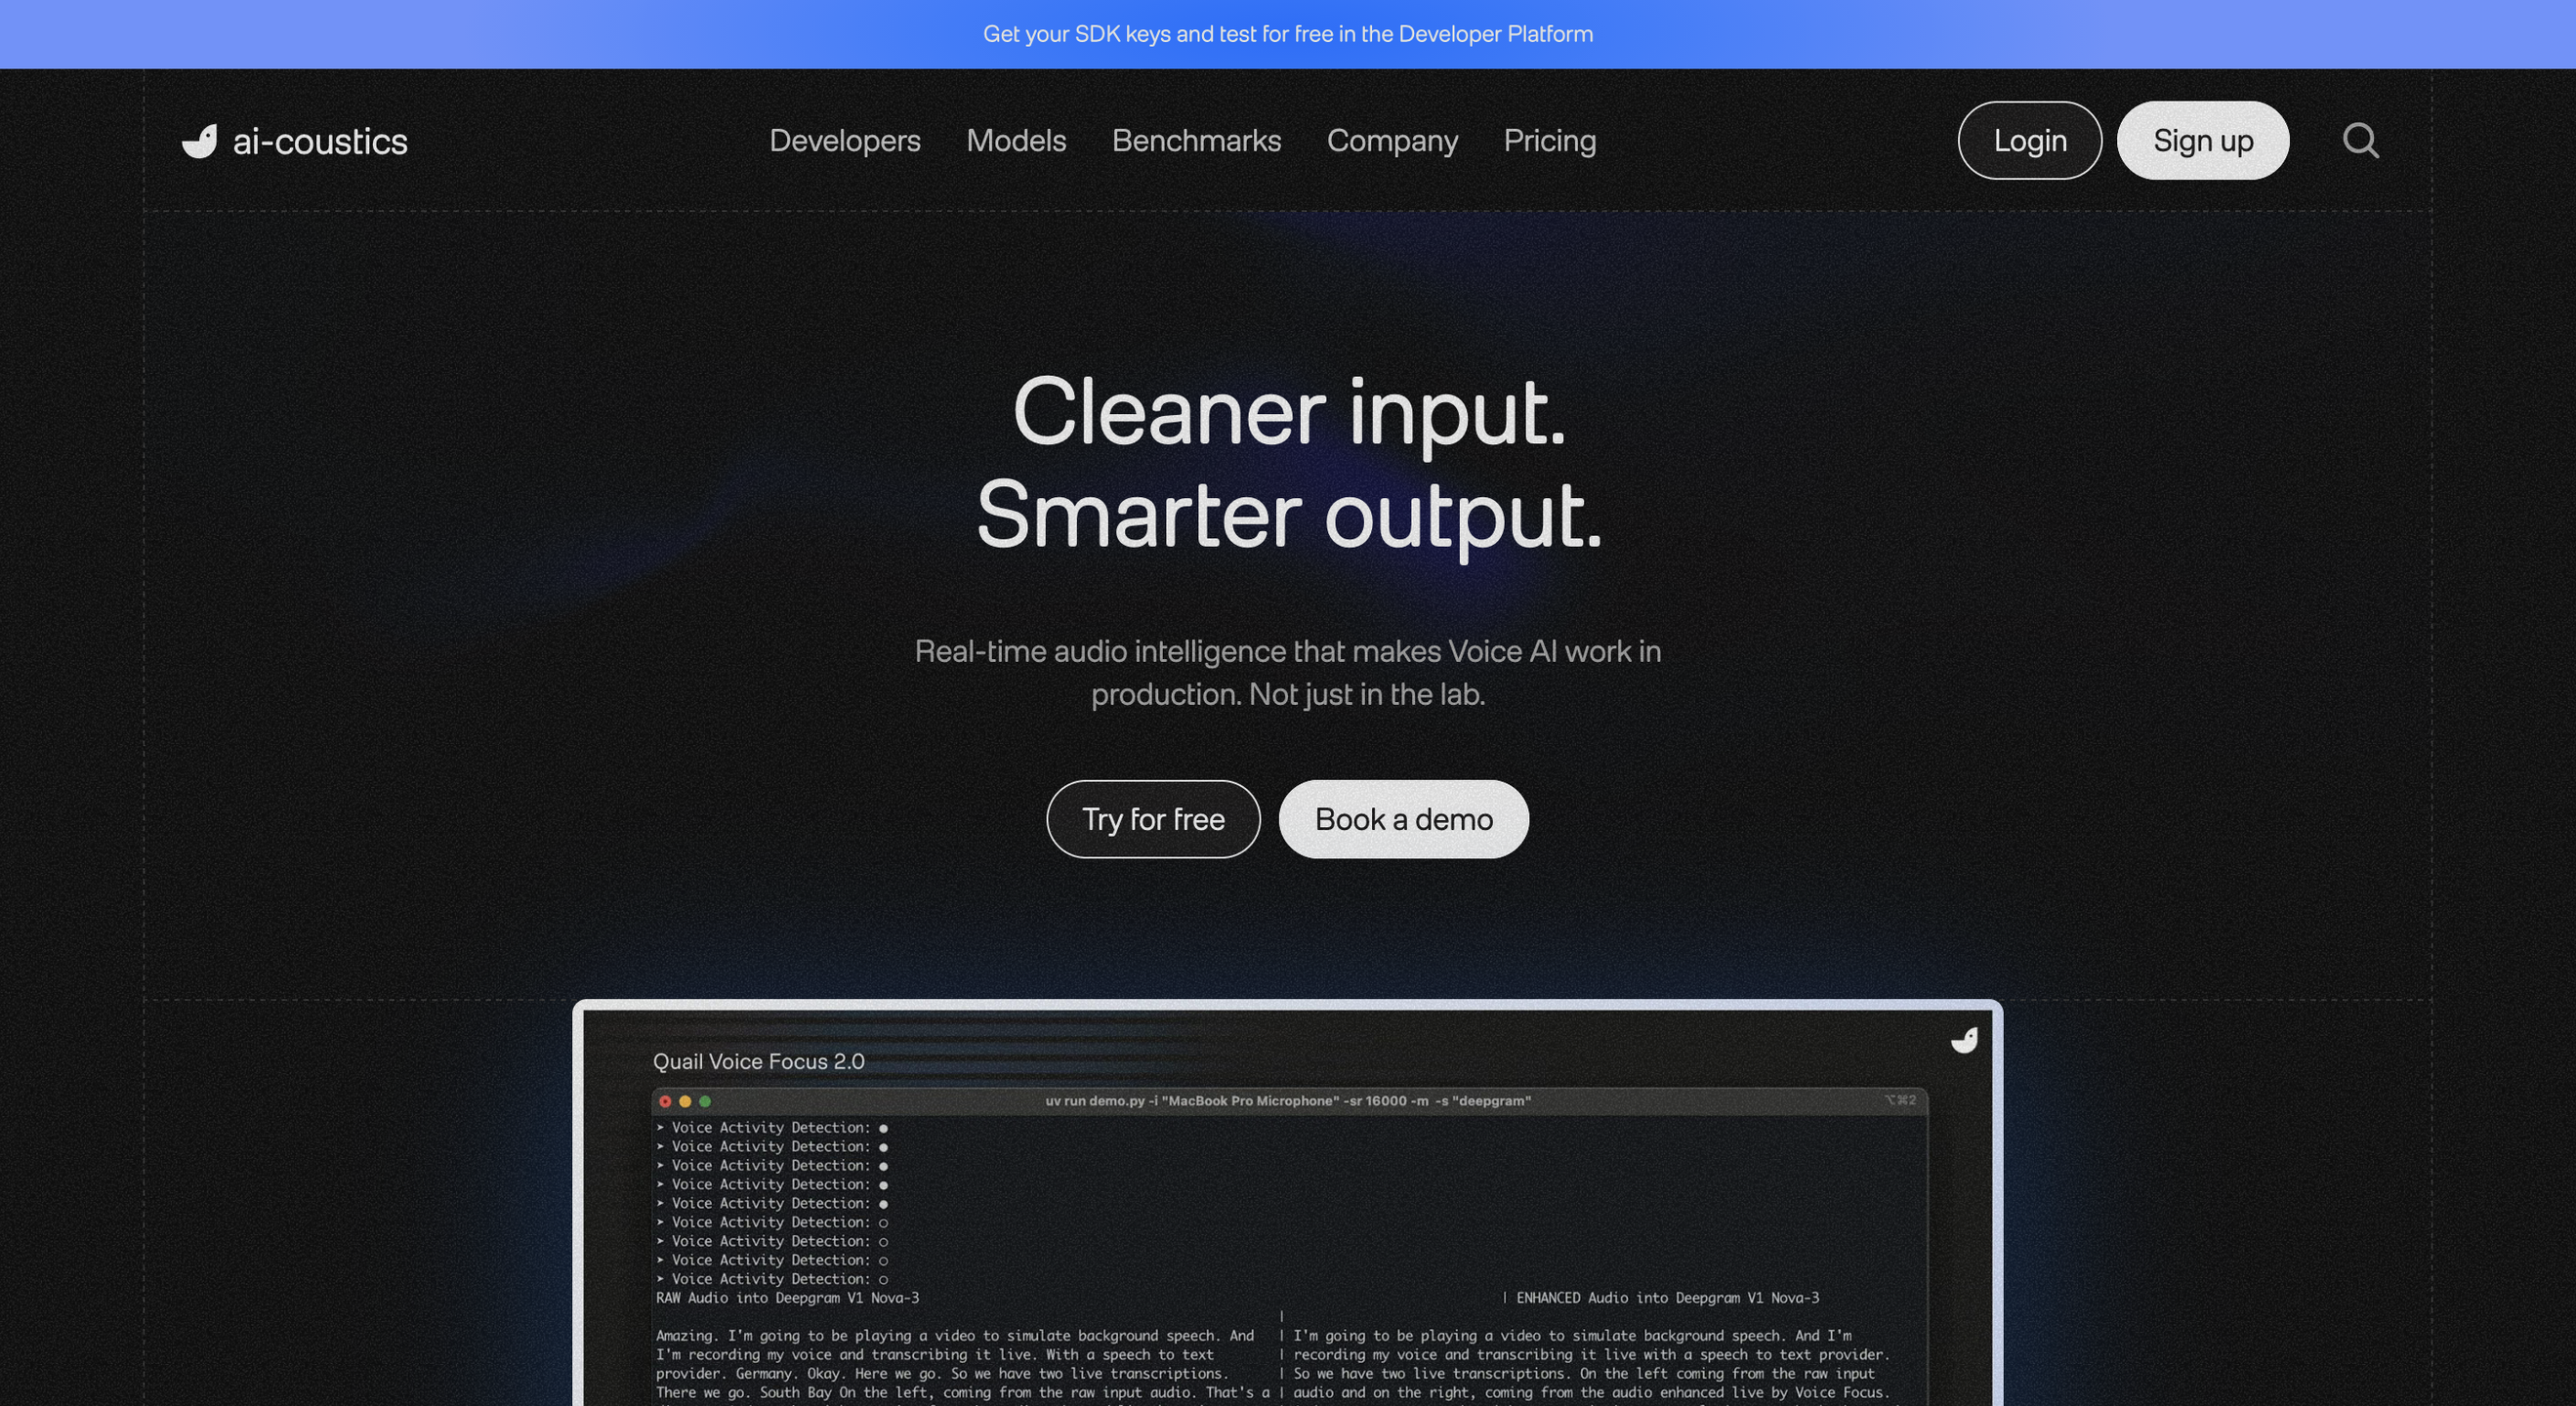Open the search magnifier icon

(x=2360, y=141)
